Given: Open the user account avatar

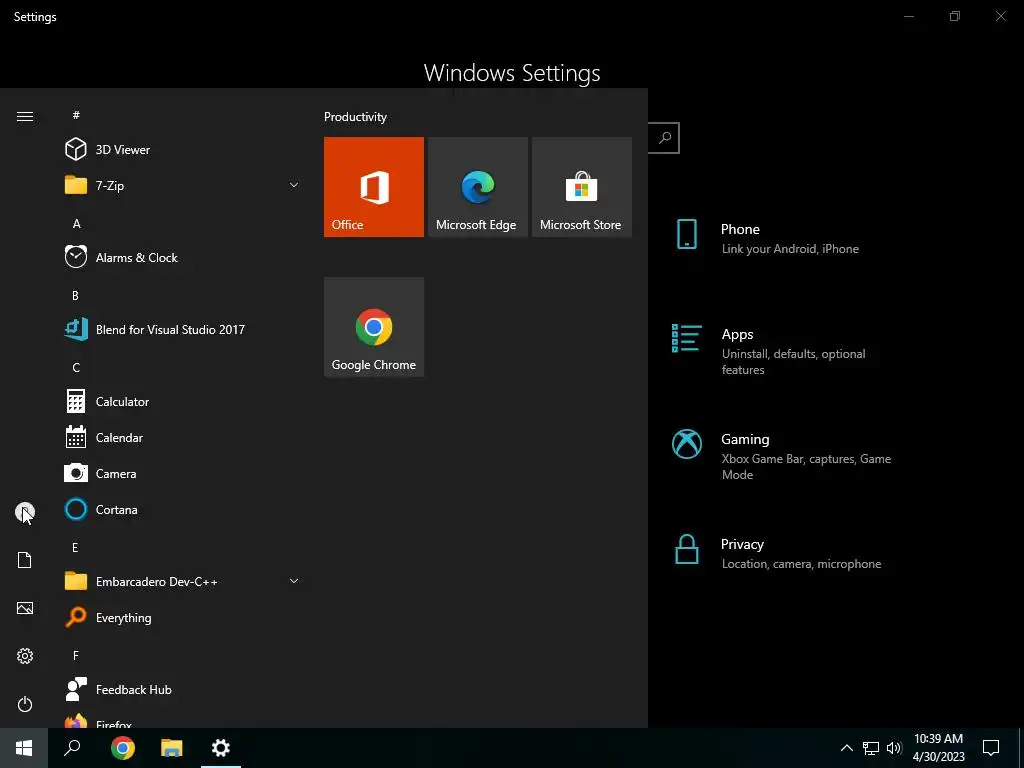Looking at the screenshot, I should tap(25, 512).
